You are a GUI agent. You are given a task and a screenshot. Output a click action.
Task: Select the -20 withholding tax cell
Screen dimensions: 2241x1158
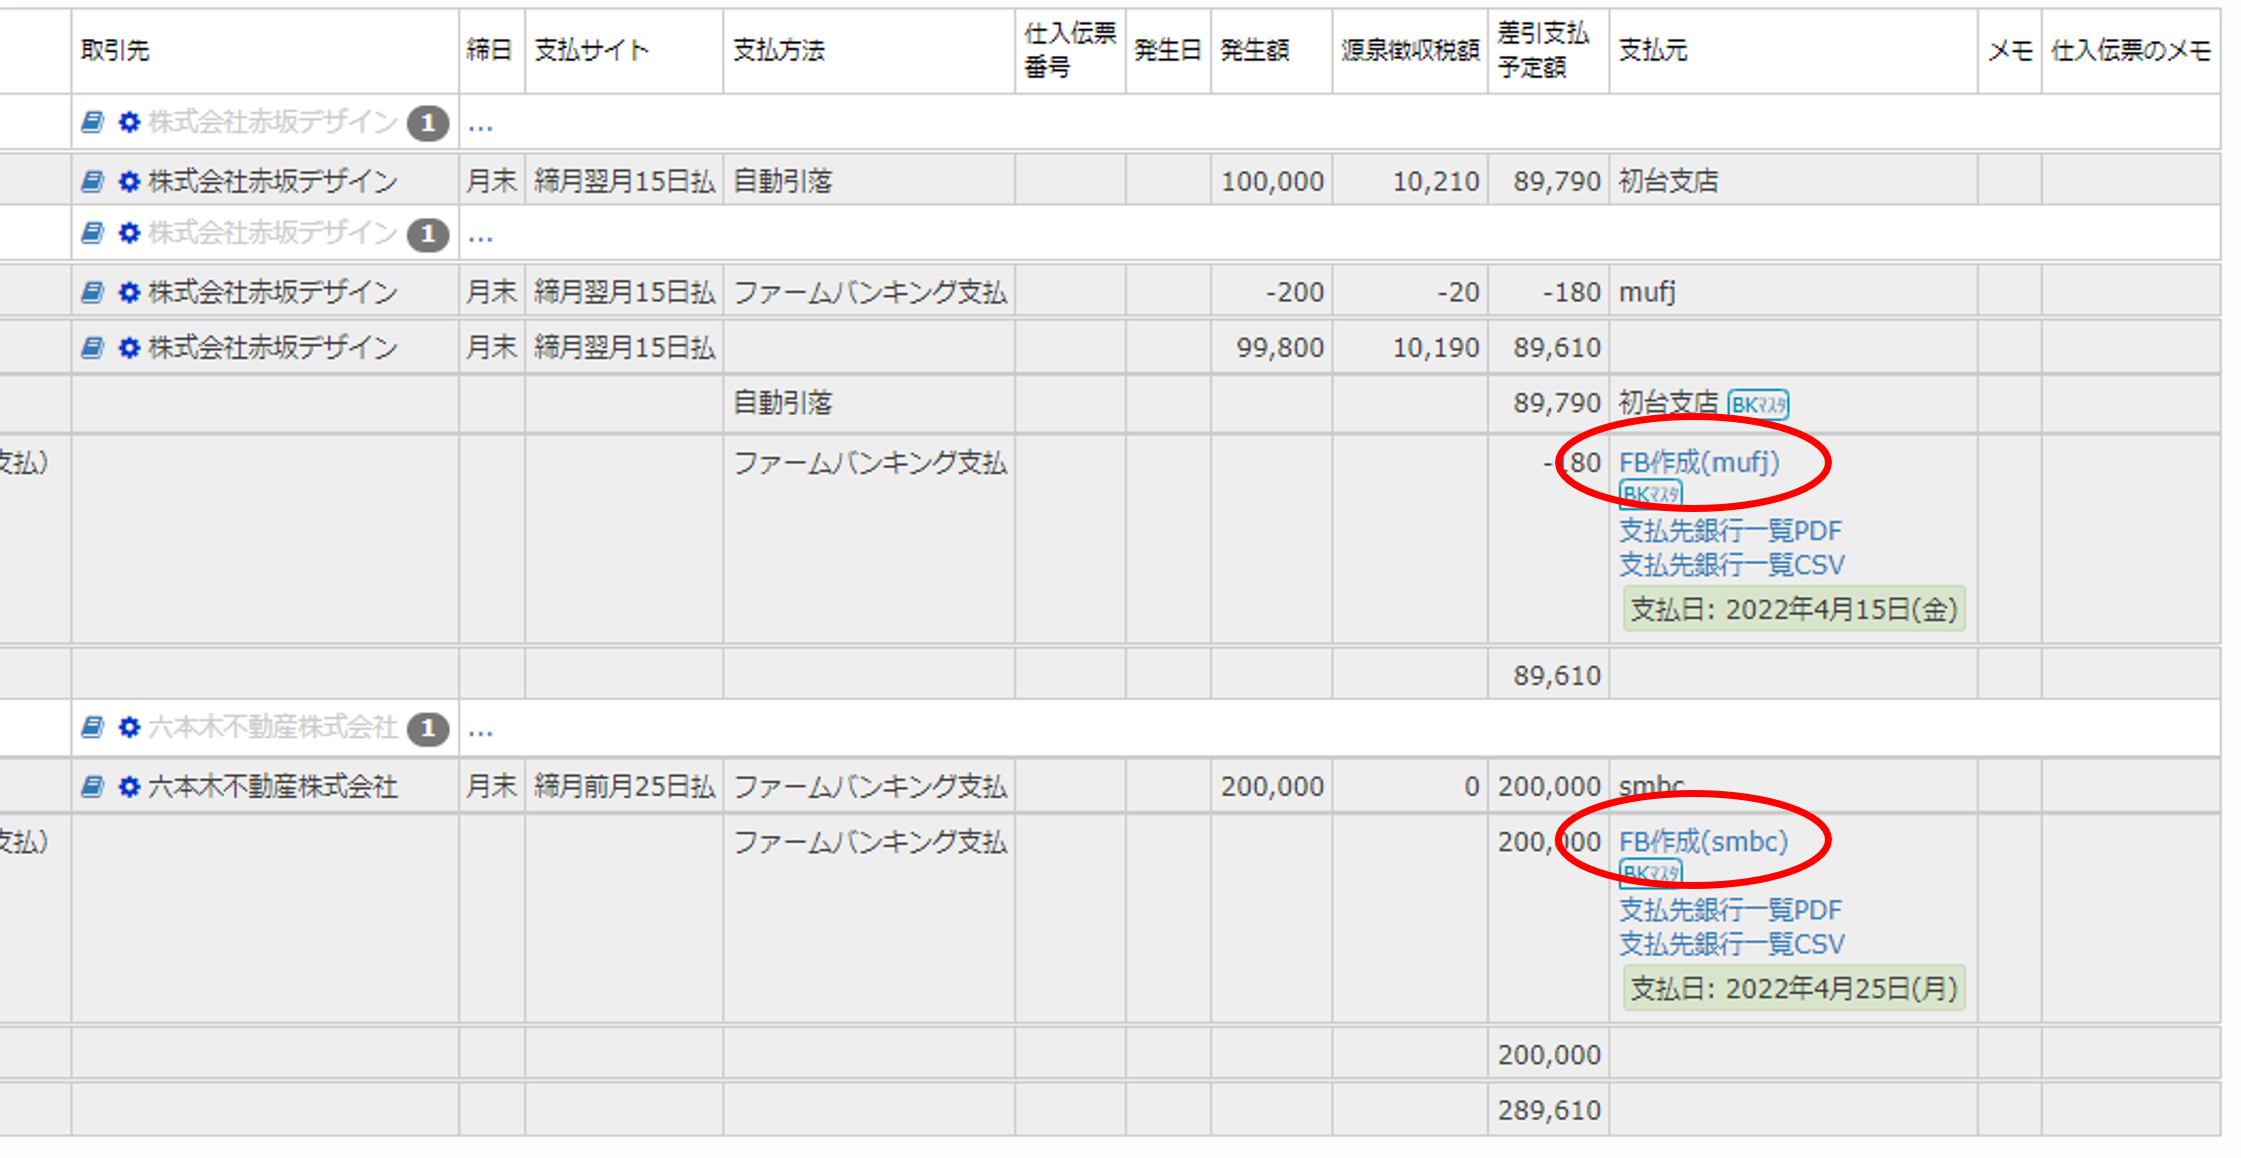(1410, 292)
